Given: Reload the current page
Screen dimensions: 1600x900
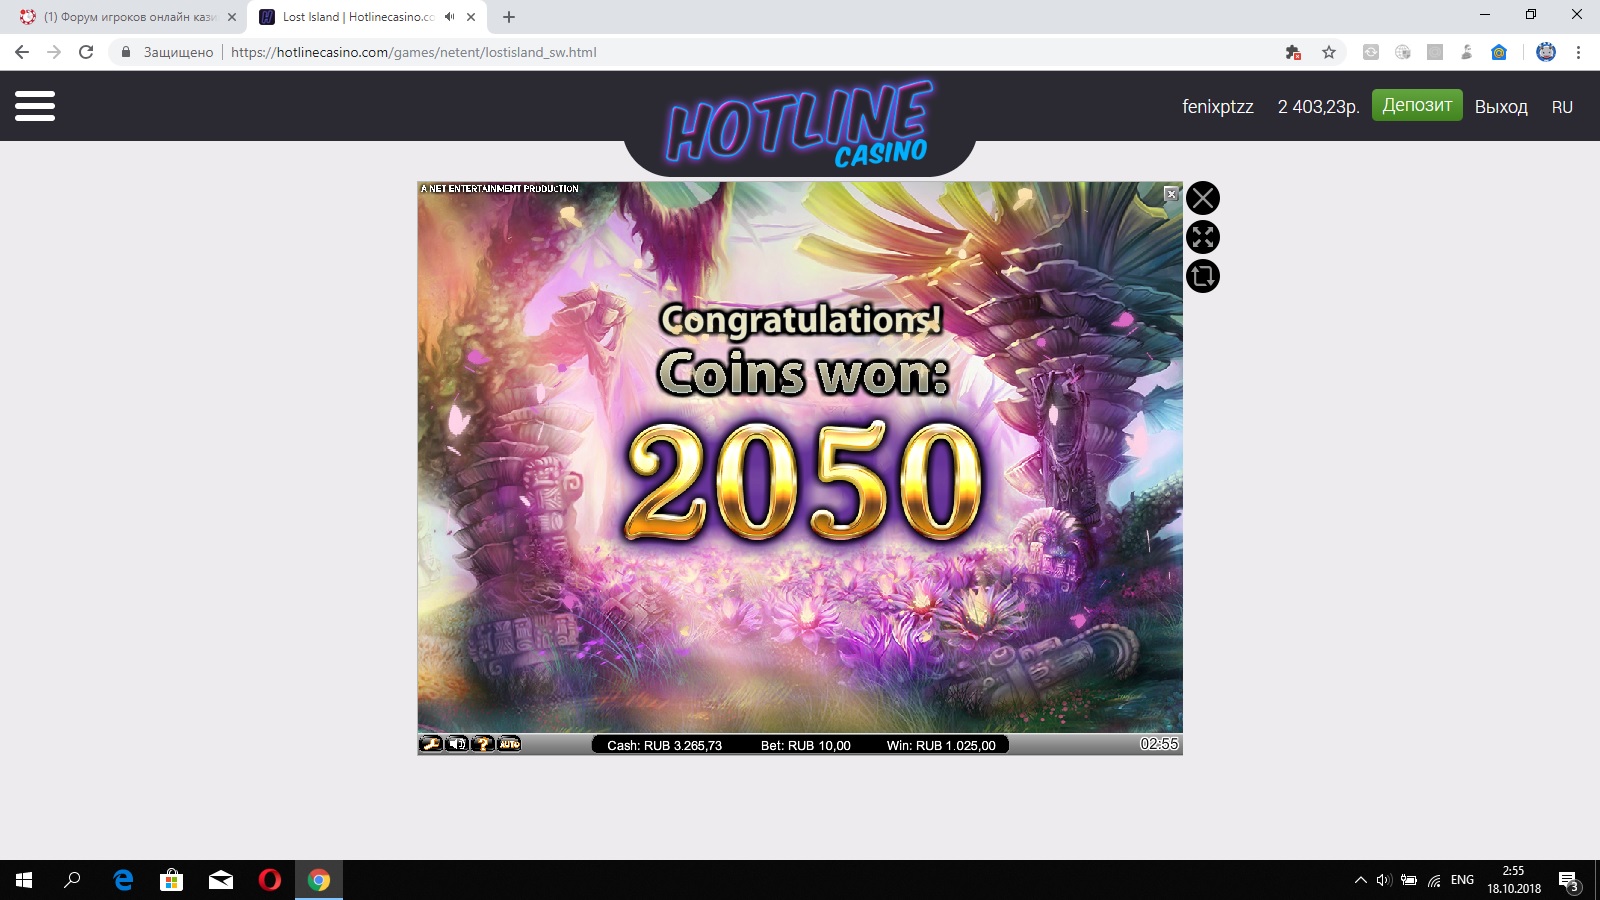Looking at the screenshot, I should (86, 52).
